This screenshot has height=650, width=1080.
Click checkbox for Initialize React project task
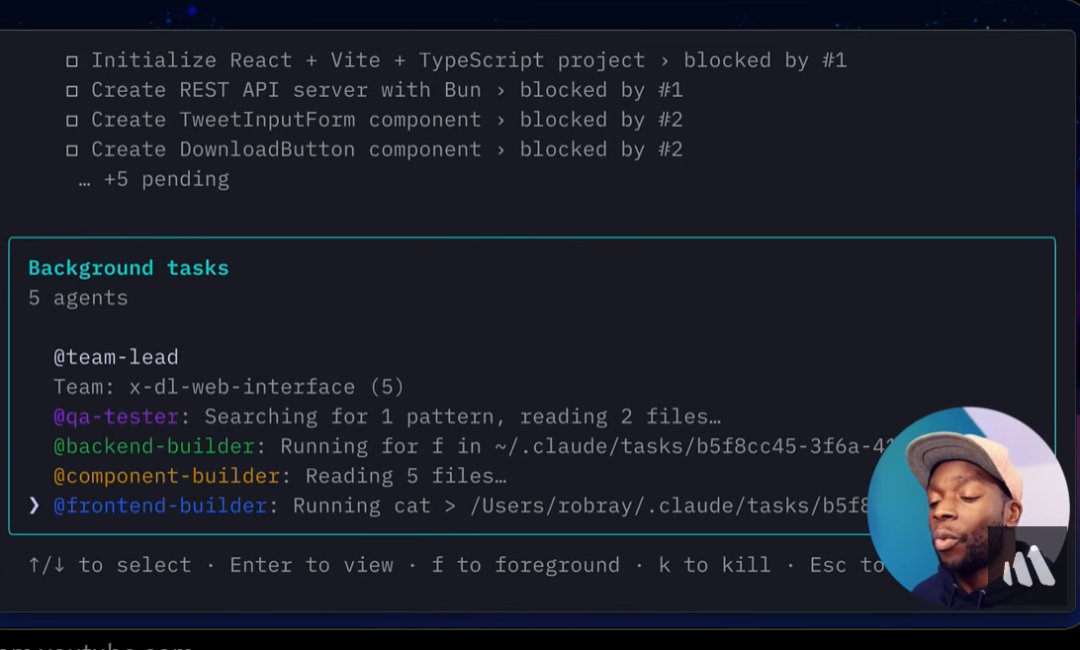tap(72, 61)
